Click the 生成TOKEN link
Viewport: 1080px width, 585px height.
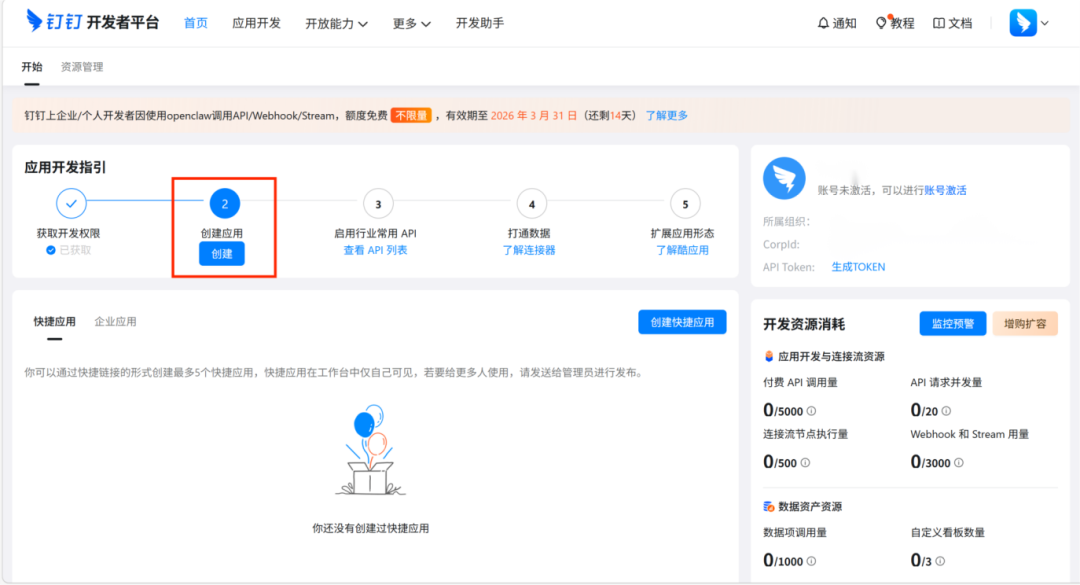(858, 266)
